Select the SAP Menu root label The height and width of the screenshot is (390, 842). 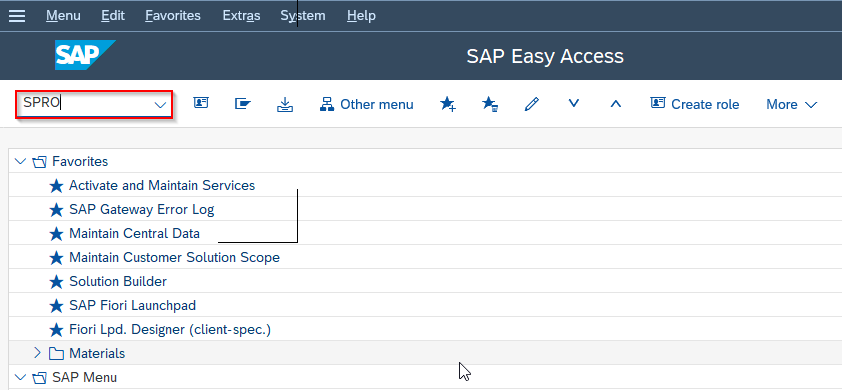(x=84, y=377)
